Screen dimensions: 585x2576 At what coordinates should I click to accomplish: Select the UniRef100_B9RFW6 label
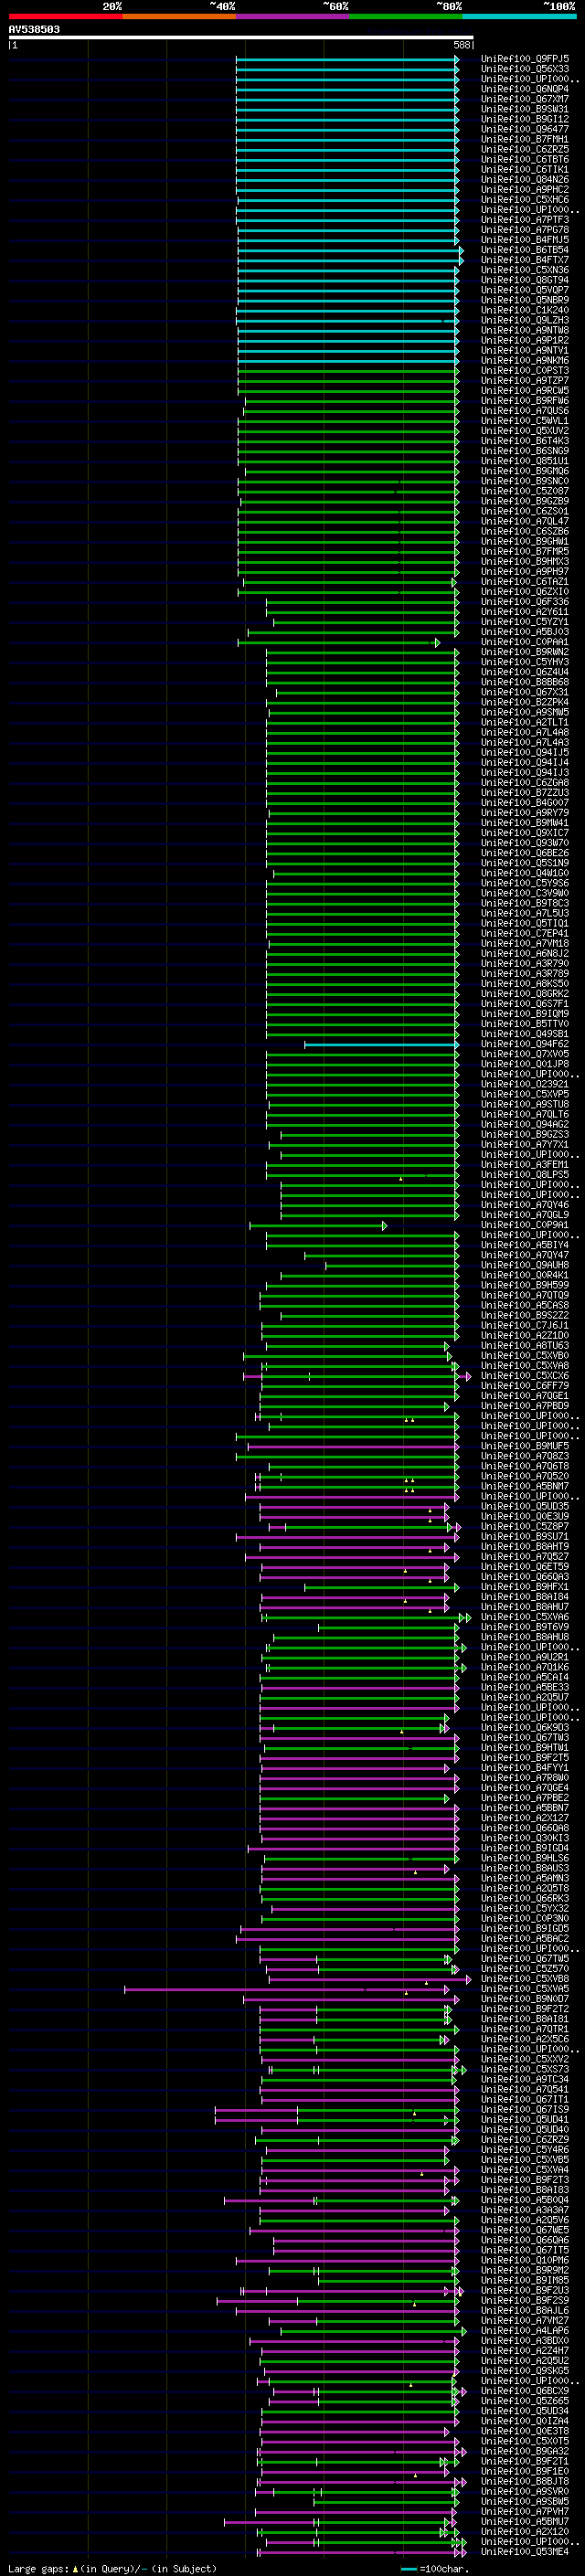pyautogui.click(x=525, y=401)
